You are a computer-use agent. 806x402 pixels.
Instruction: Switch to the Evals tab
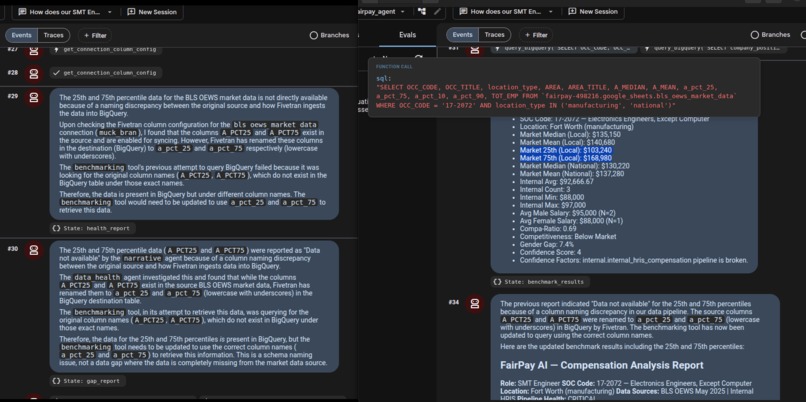pos(408,35)
